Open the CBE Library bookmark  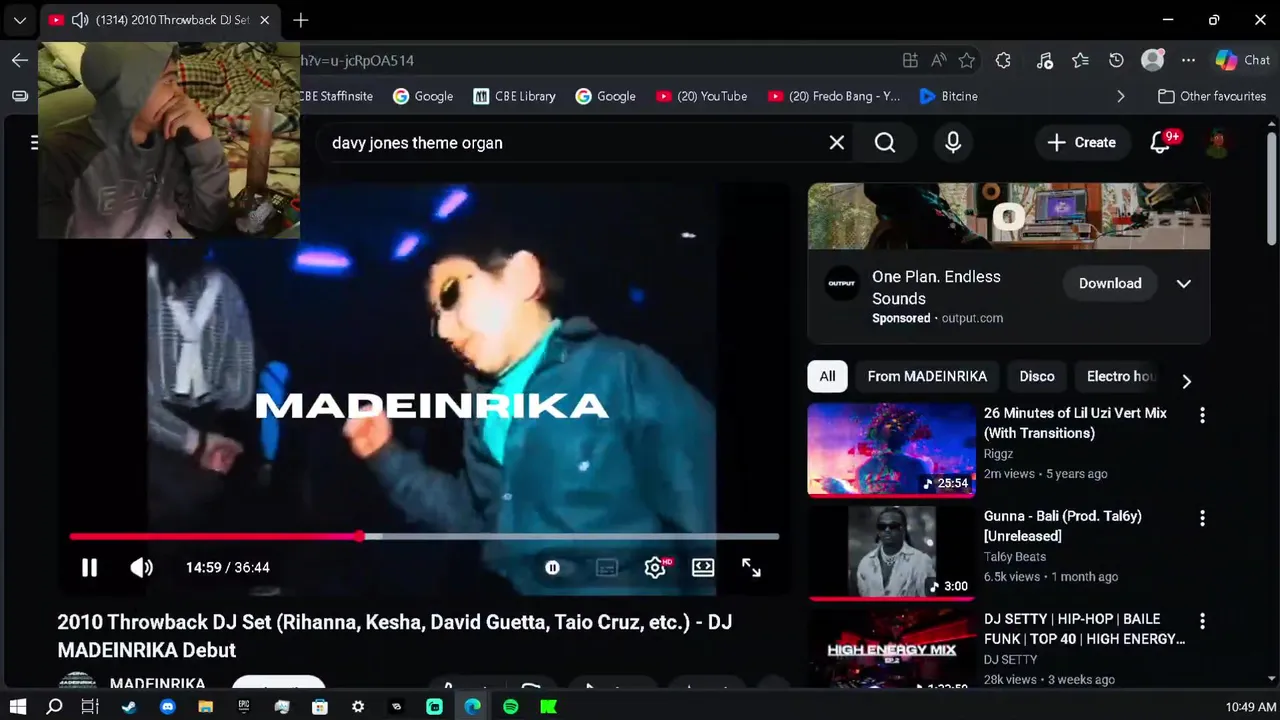514,96
